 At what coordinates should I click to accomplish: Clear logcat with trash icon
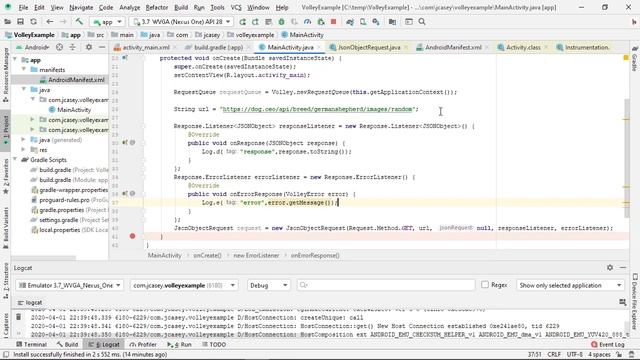click(x=18, y=317)
